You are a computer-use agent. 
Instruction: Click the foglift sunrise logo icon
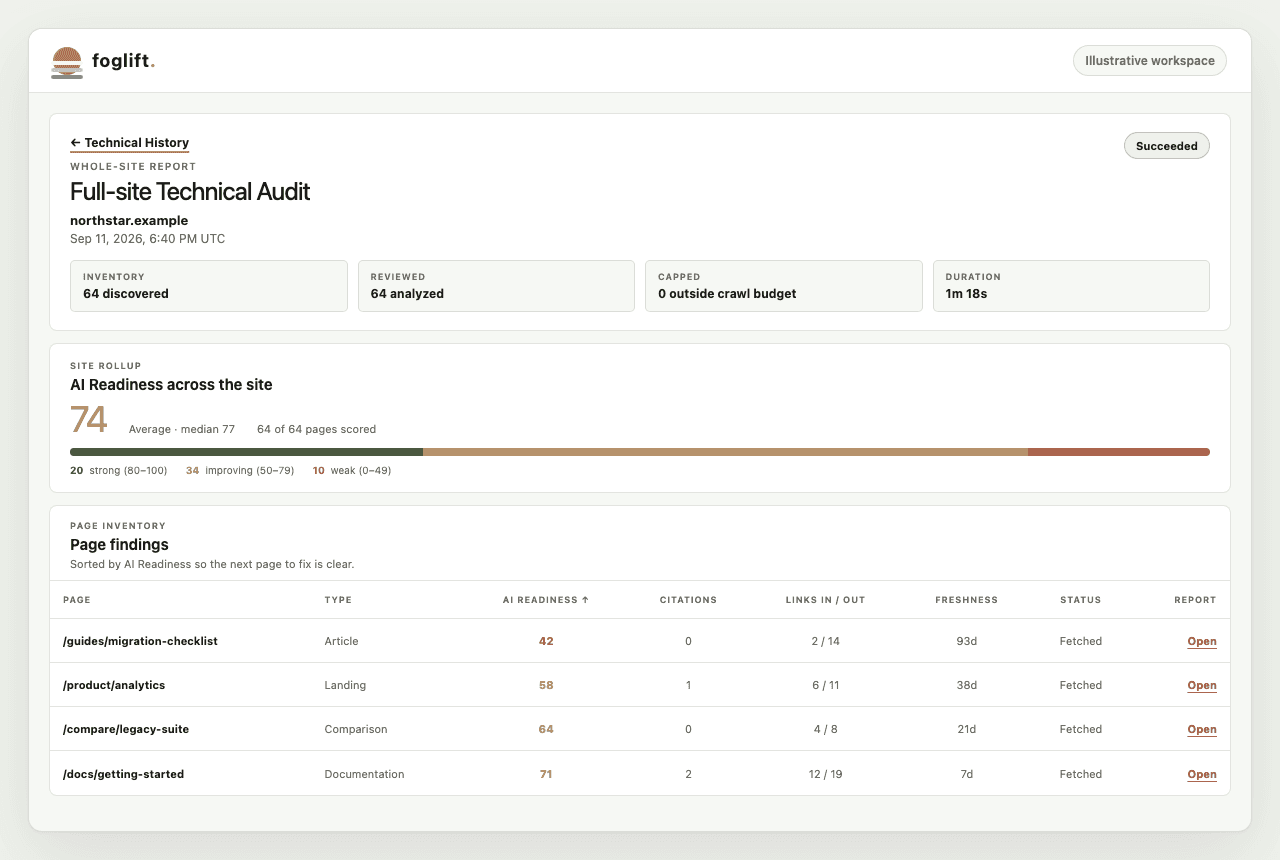67,62
